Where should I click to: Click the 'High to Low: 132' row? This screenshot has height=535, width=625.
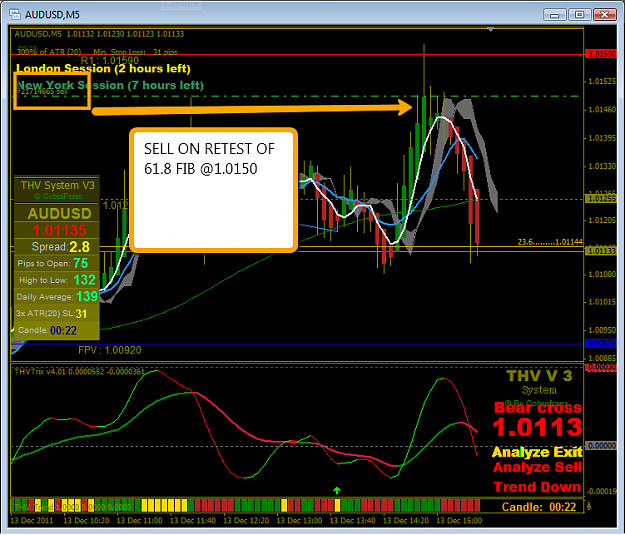click(x=57, y=280)
